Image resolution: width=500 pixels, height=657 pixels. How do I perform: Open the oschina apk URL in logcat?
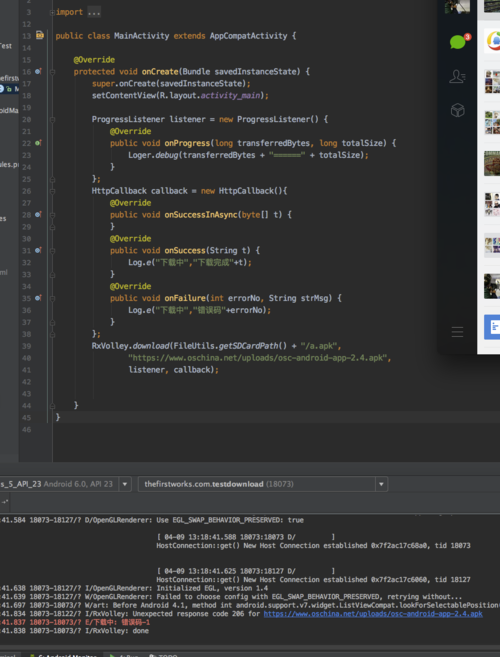[373, 614]
